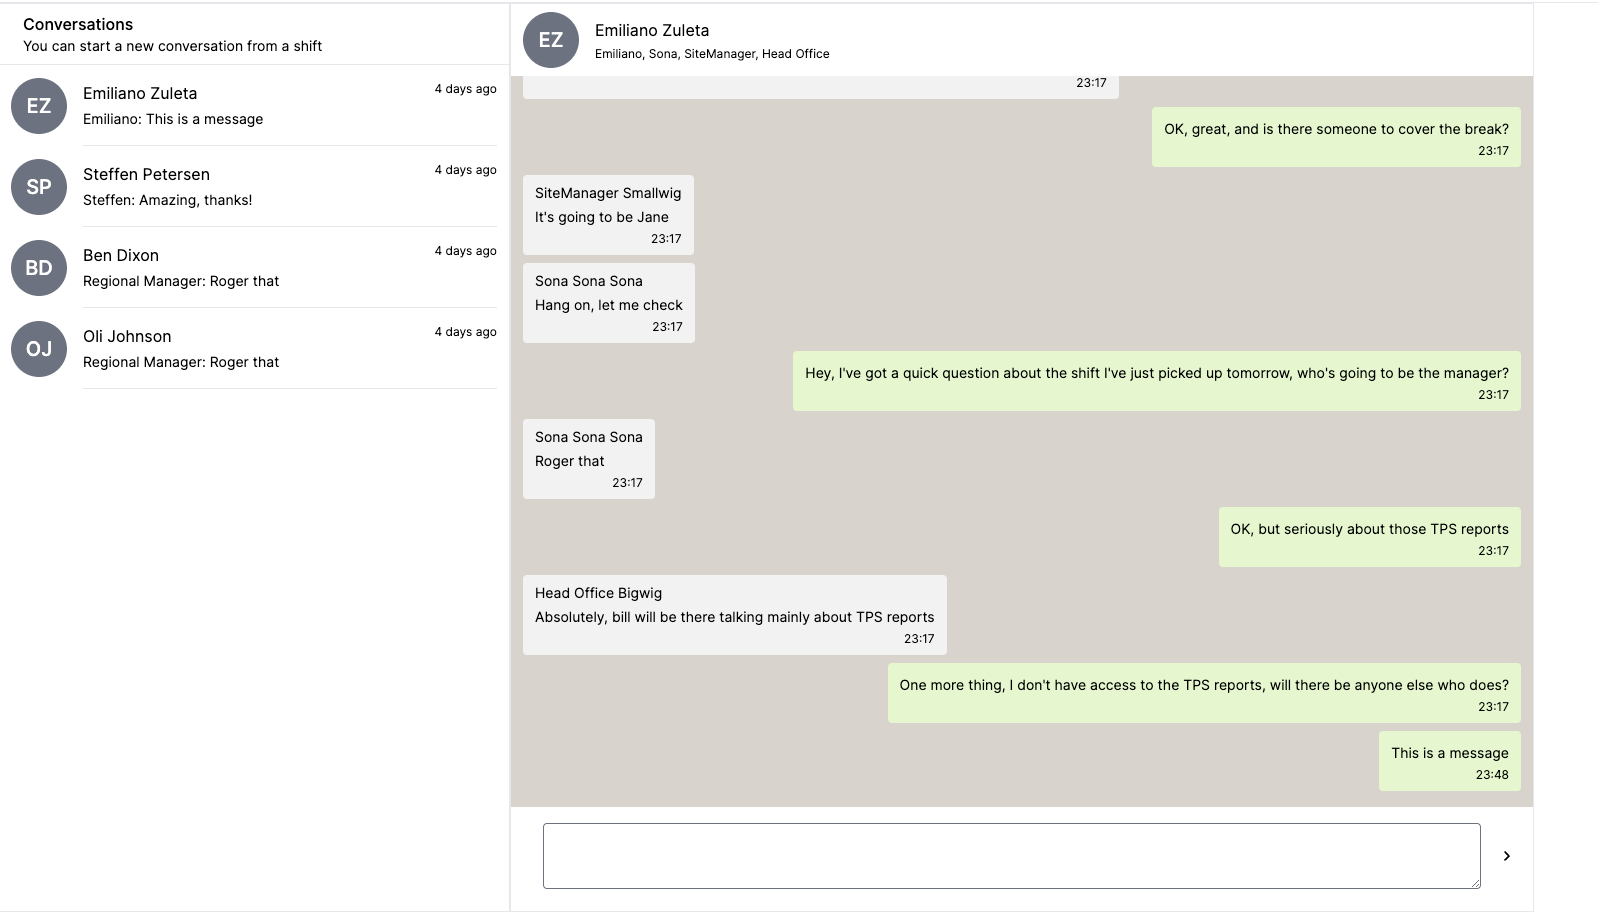Click the 'This is a message' bubble
The image size is (1598, 912).
(x=1449, y=762)
